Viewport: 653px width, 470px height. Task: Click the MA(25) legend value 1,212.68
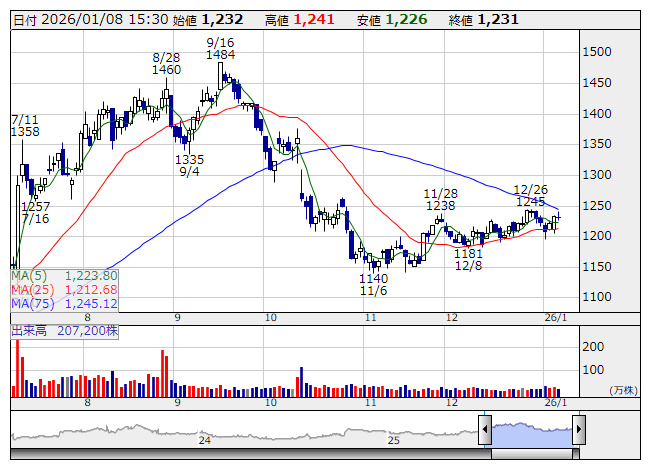tap(91, 290)
